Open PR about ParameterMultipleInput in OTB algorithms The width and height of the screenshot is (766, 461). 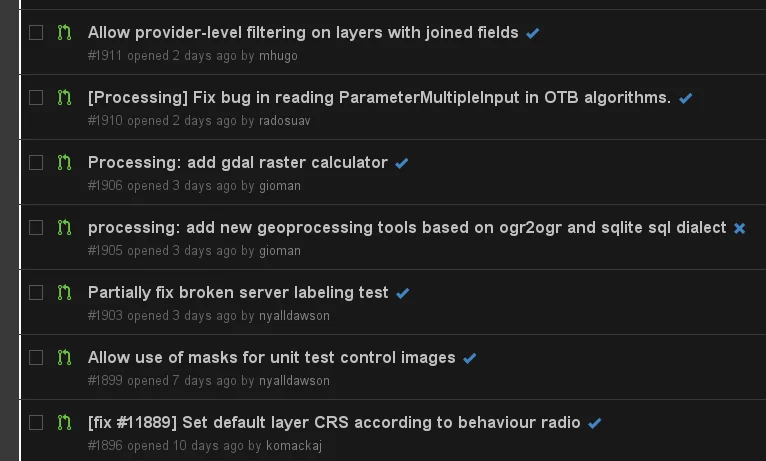pos(379,97)
